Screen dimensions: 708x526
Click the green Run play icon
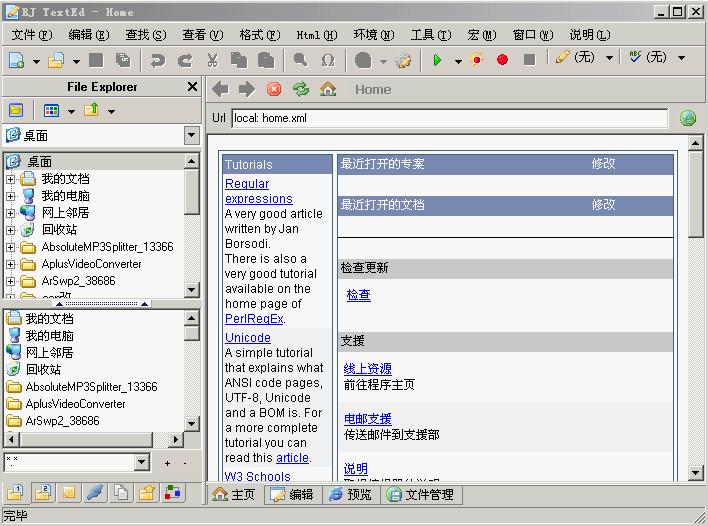[x=437, y=60]
